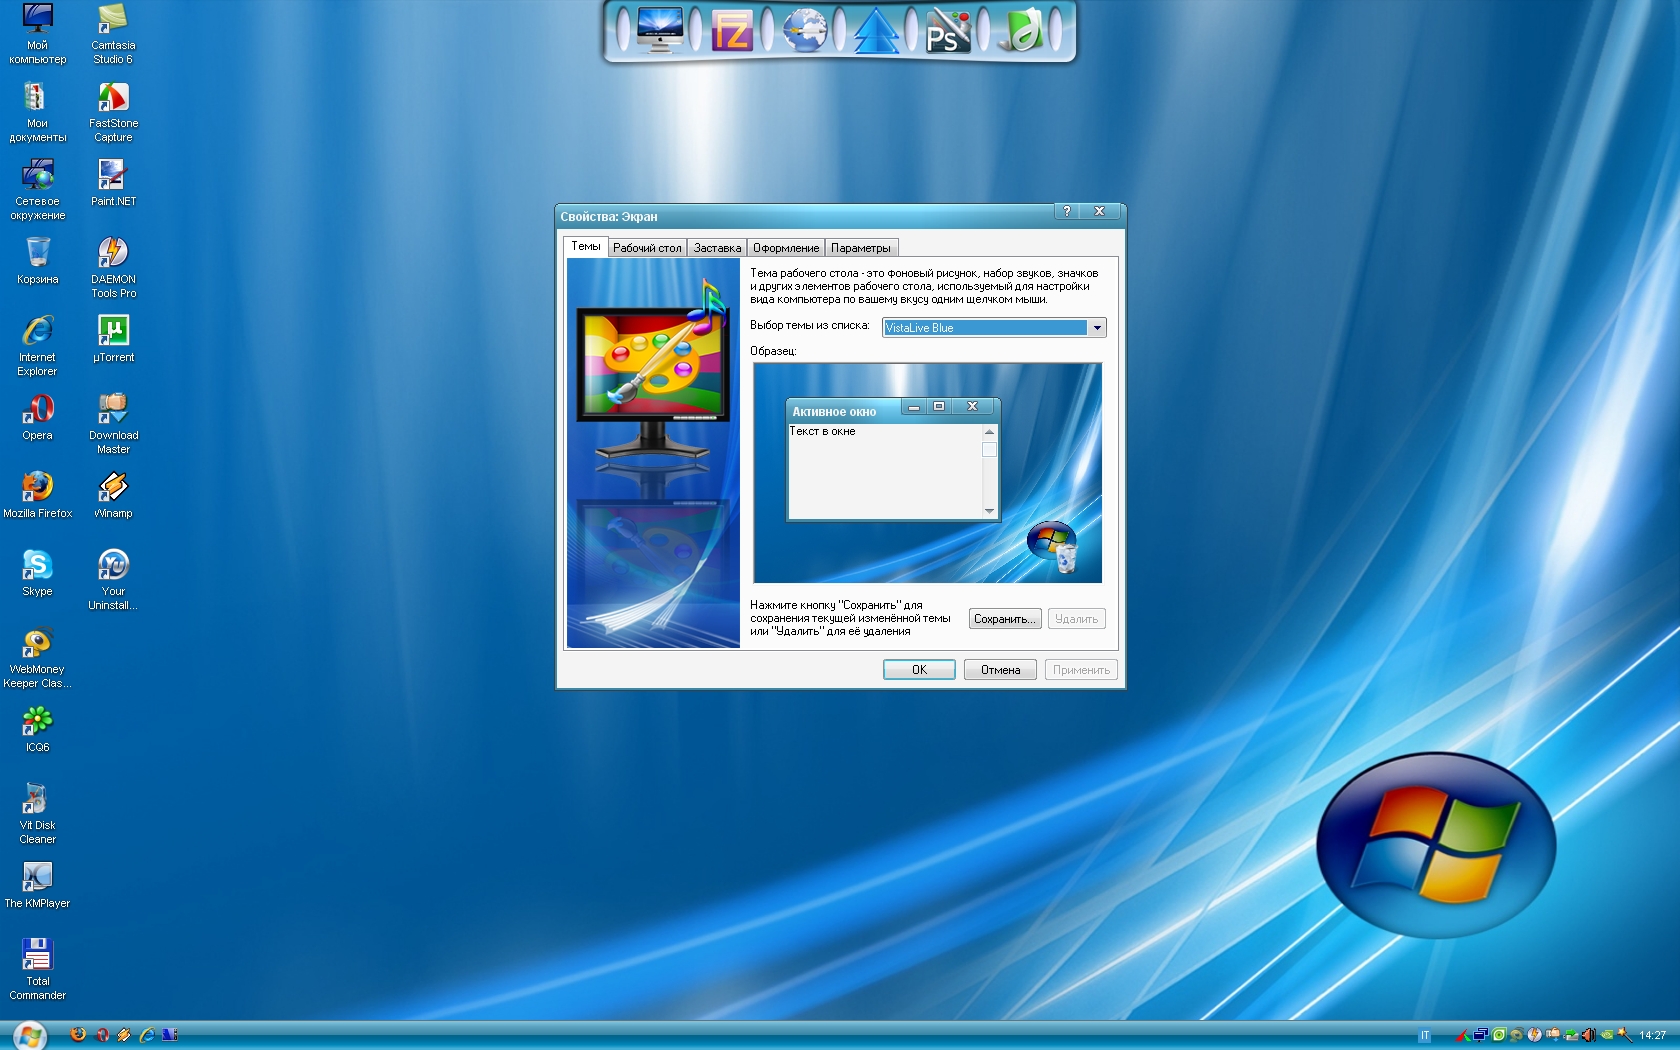Click the theme sample preview image

click(x=927, y=473)
